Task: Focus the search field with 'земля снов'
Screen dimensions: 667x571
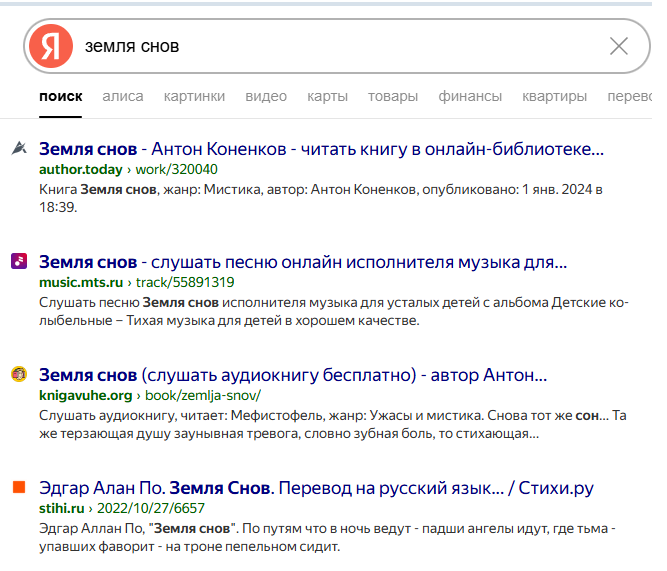Action: tap(330, 46)
